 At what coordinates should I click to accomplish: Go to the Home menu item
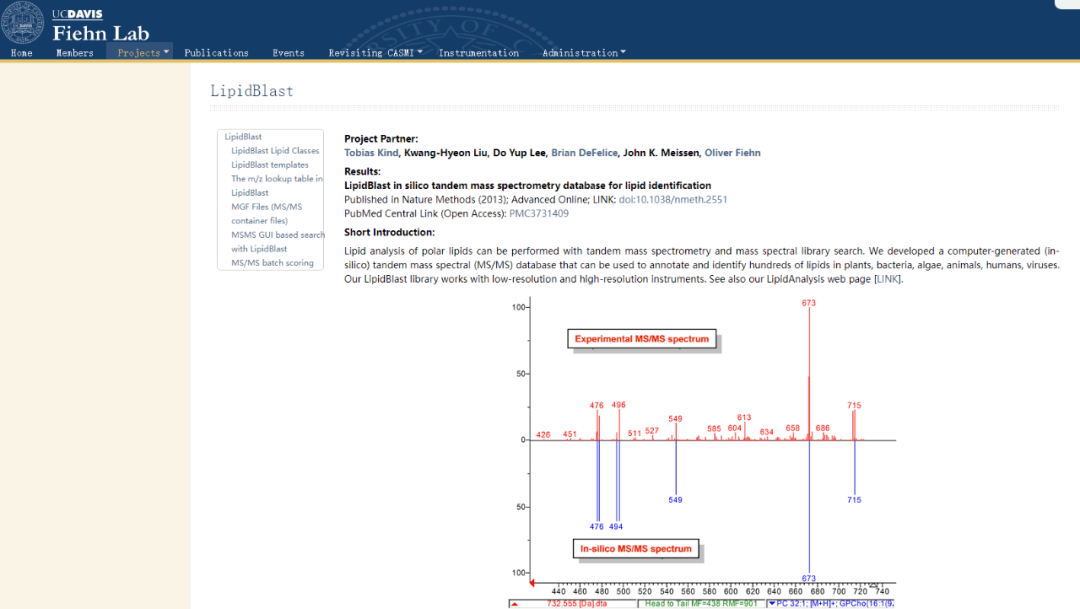click(21, 52)
